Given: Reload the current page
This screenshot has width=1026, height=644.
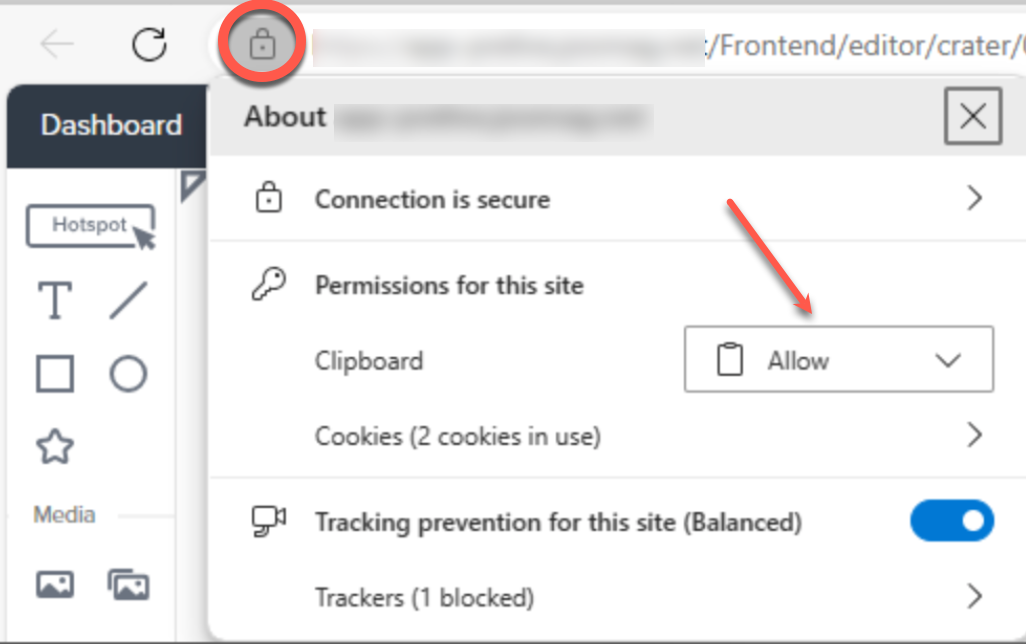Looking at the screenshot, I should tap(148, 45).
